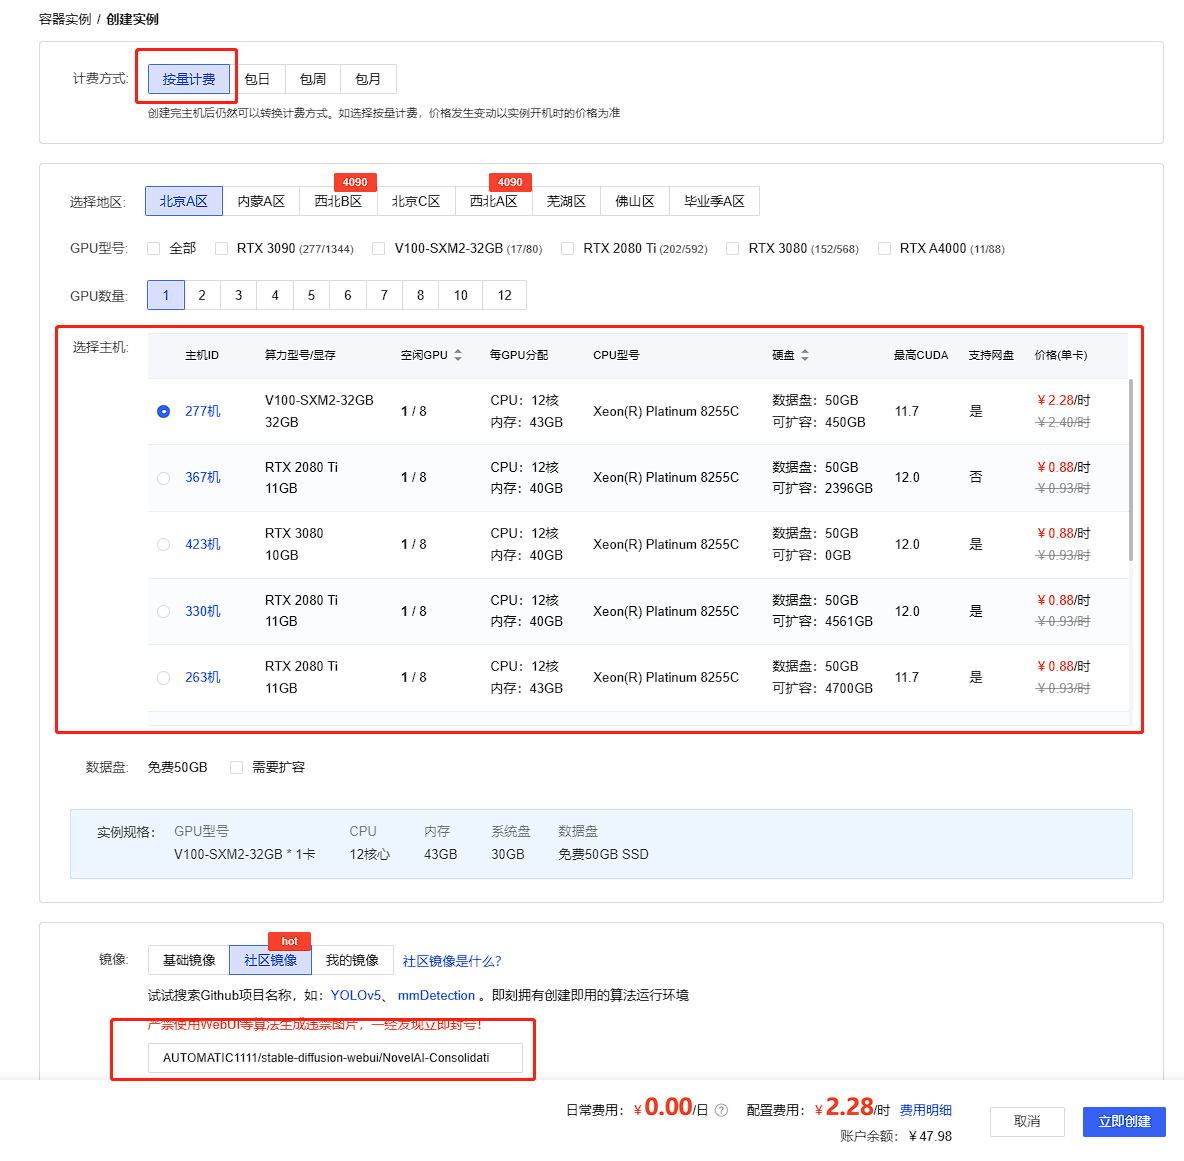Click the community image search field

click(335, 1058)
